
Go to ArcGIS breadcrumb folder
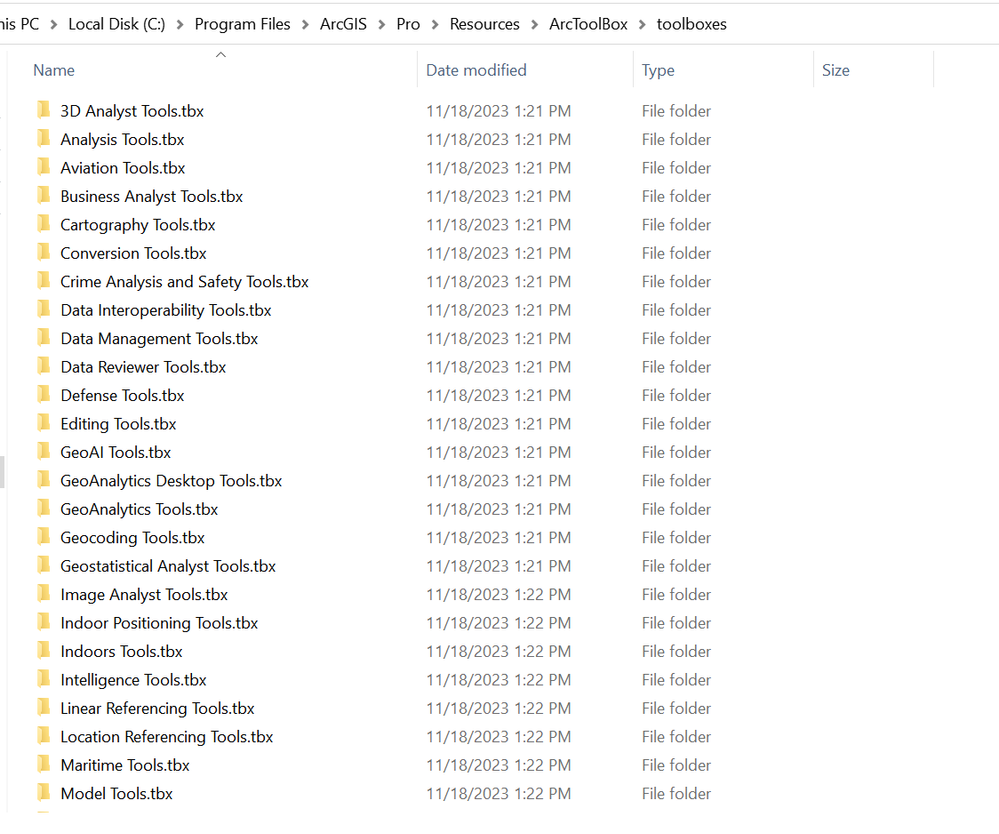coord(343,24)
